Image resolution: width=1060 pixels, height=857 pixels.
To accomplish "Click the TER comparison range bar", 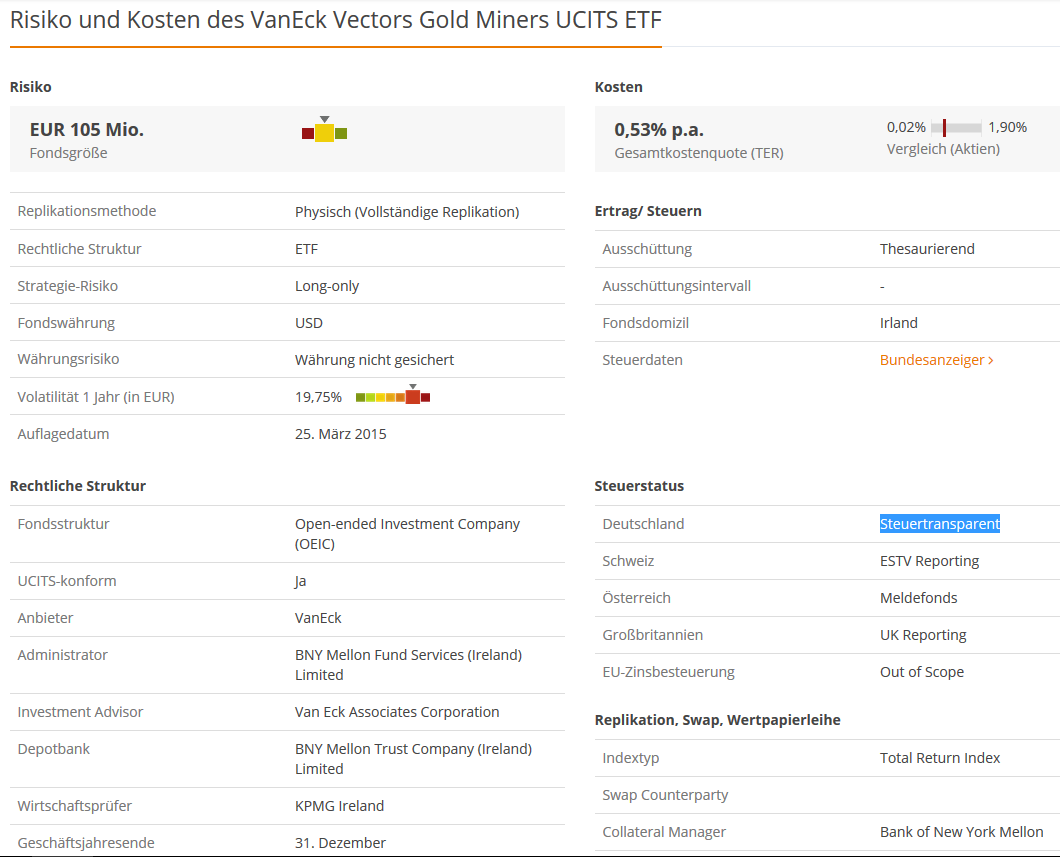I will coord(957,128).
